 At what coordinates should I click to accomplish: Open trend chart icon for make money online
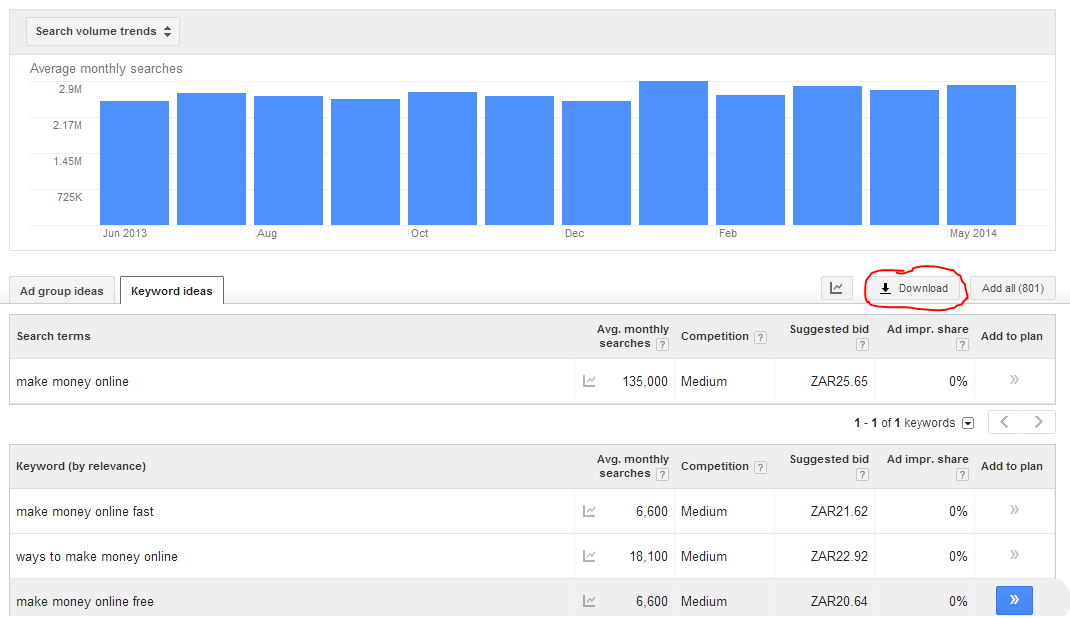click(589, 381)
